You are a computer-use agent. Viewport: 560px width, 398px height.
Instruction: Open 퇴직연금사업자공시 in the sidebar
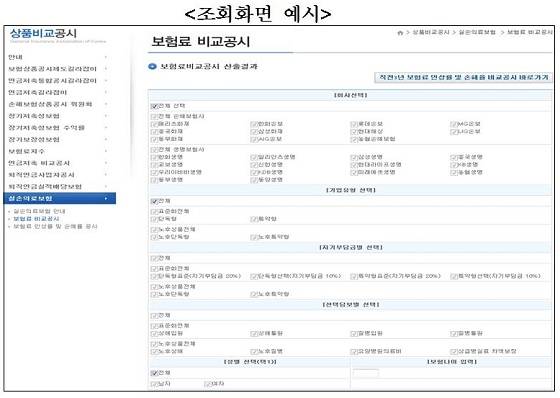pos(41,175)
